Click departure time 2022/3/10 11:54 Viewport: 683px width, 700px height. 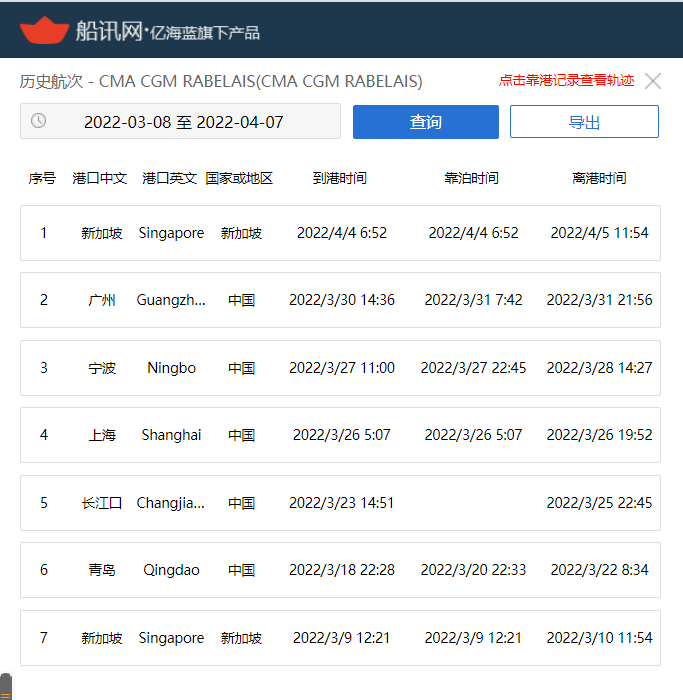(x=600, y=638)
